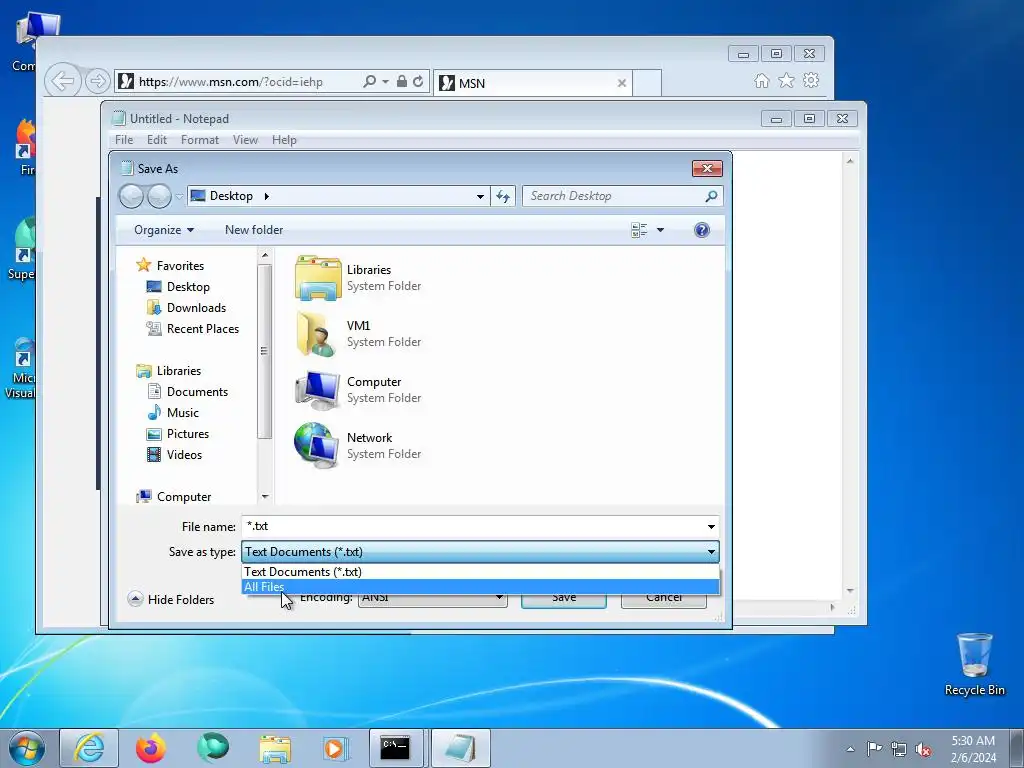Click Save As forward navigation button
The height and width of the screenshot is (768, 1024).
click(x=159, y=196)
